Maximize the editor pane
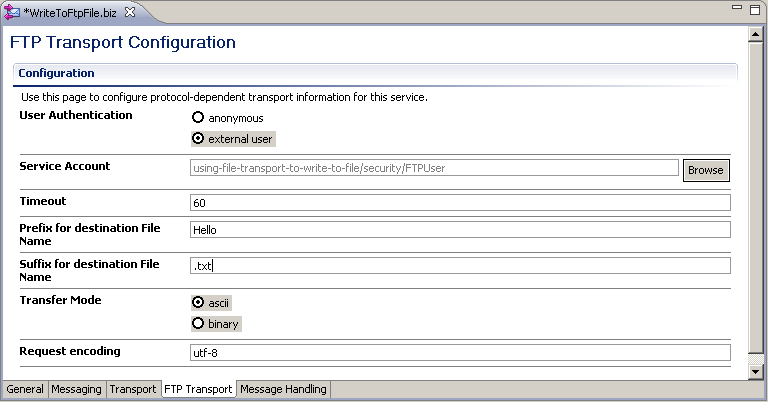The height and width of the screenshot is (402, 768). tap(756, 8)
